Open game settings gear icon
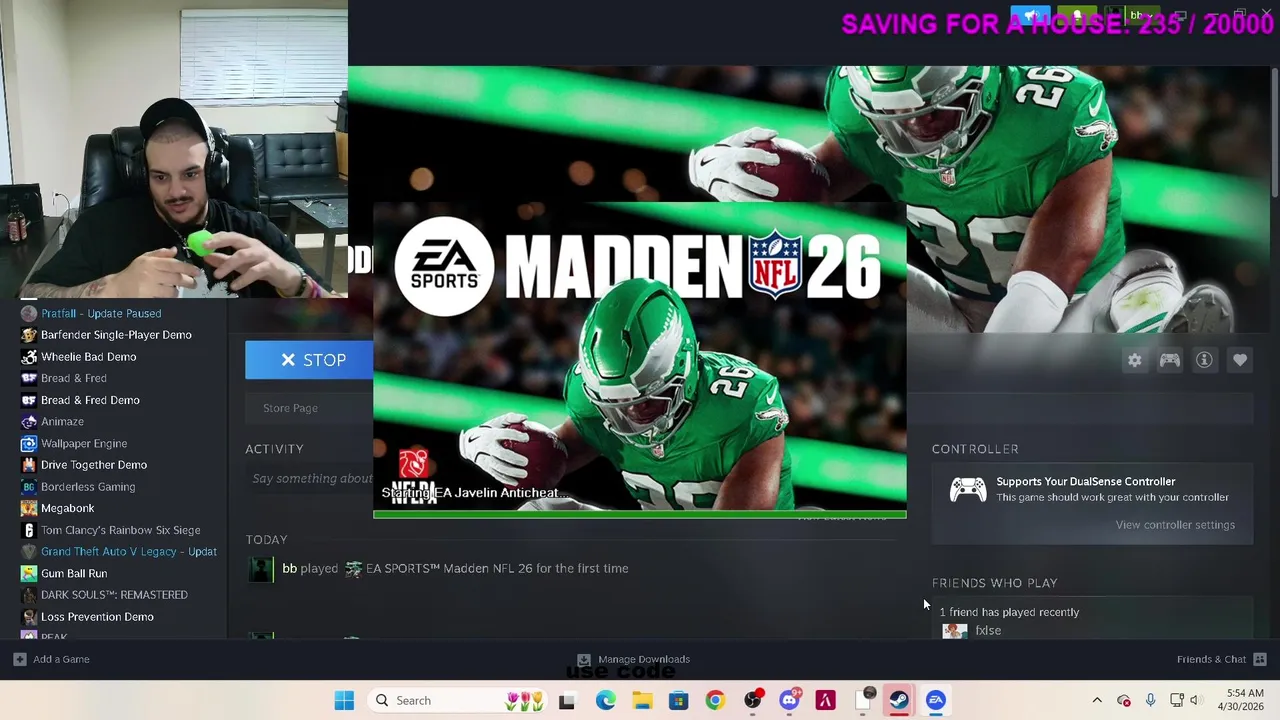 (x=1134, y=360)
